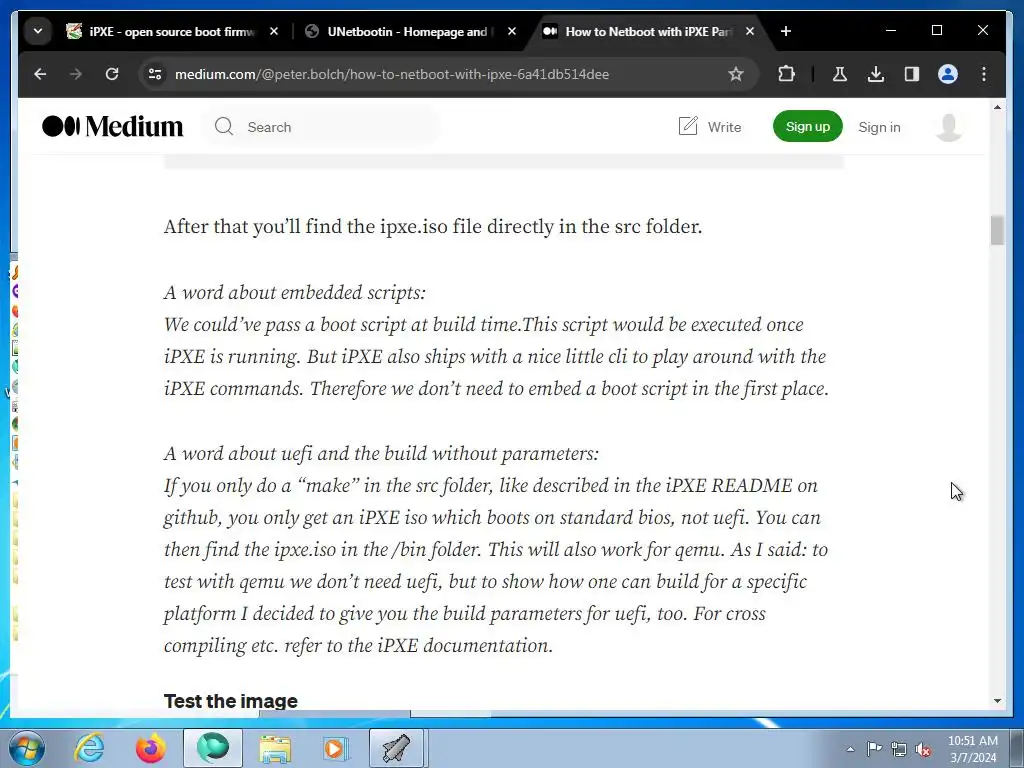Go back to the previous page
Screen dimensions: 1024x768
(40, 74)
